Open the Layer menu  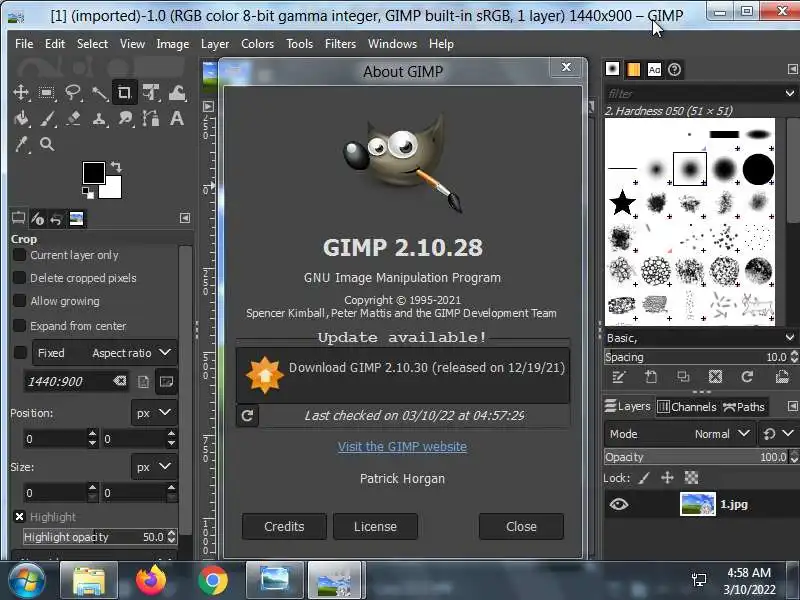click(x=215, y=44)
